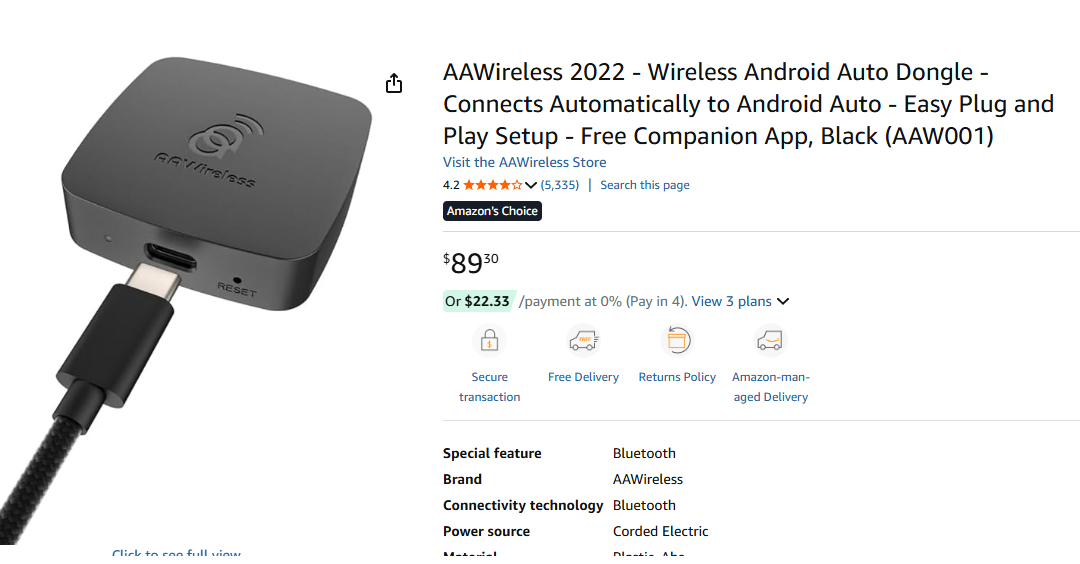Click the 4.2 rating number
The width and height of the screenshot is (1080, 564).
click(x=451, y=185)
